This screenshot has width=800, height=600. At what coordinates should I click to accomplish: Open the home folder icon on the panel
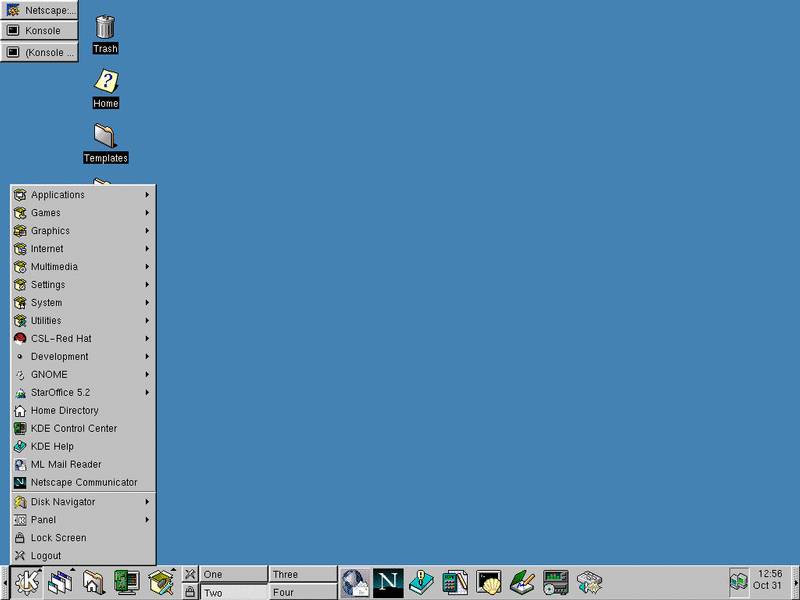click(x=94, y=582)
